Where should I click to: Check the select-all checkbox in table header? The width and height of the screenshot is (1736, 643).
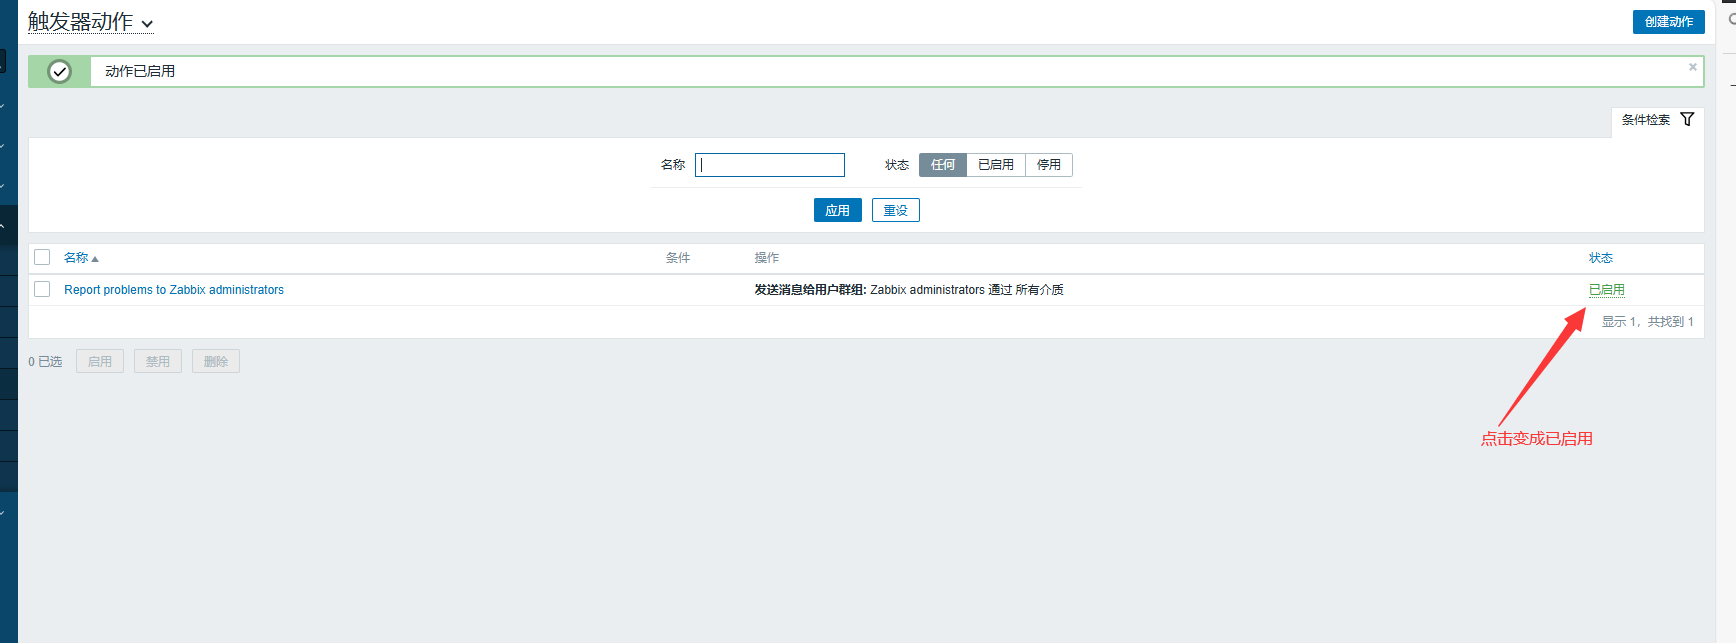tap(42, 257)
